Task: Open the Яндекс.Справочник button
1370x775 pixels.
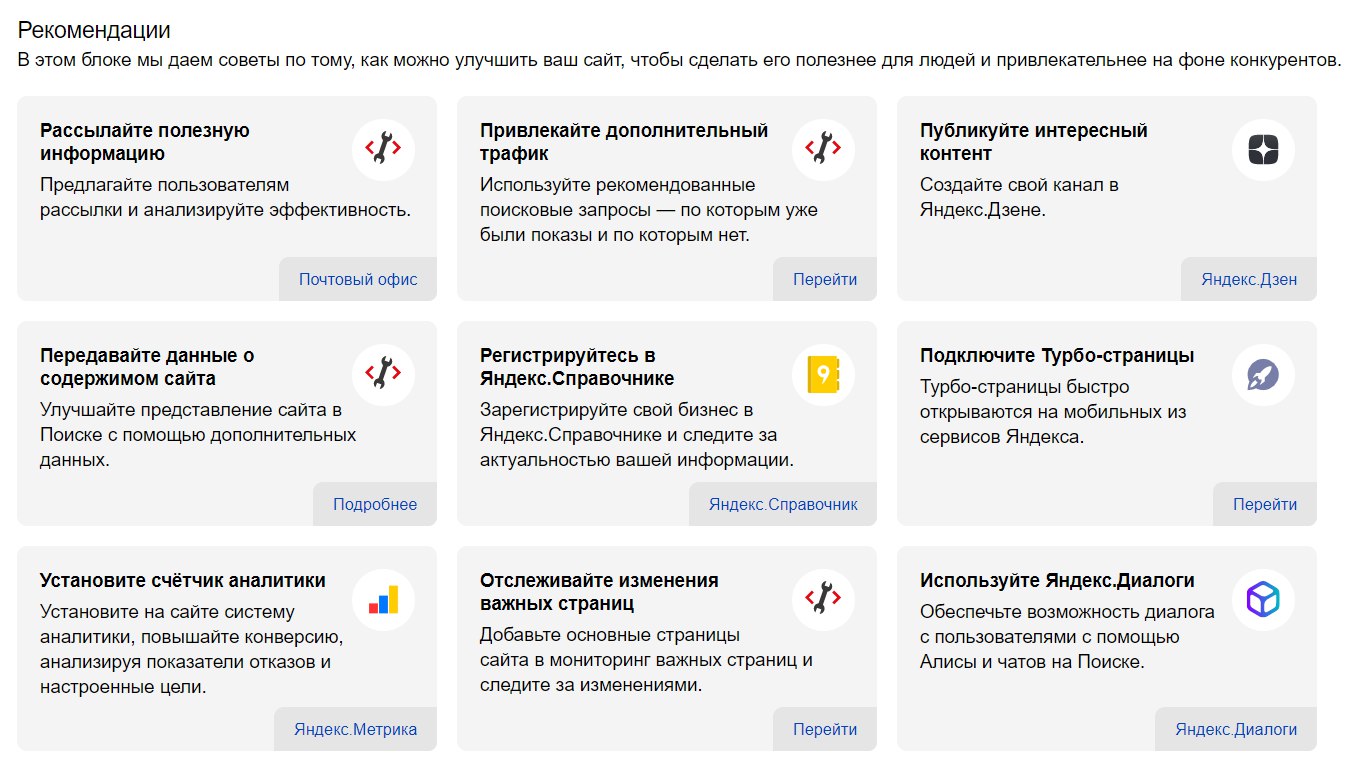Action: (783, 504)
